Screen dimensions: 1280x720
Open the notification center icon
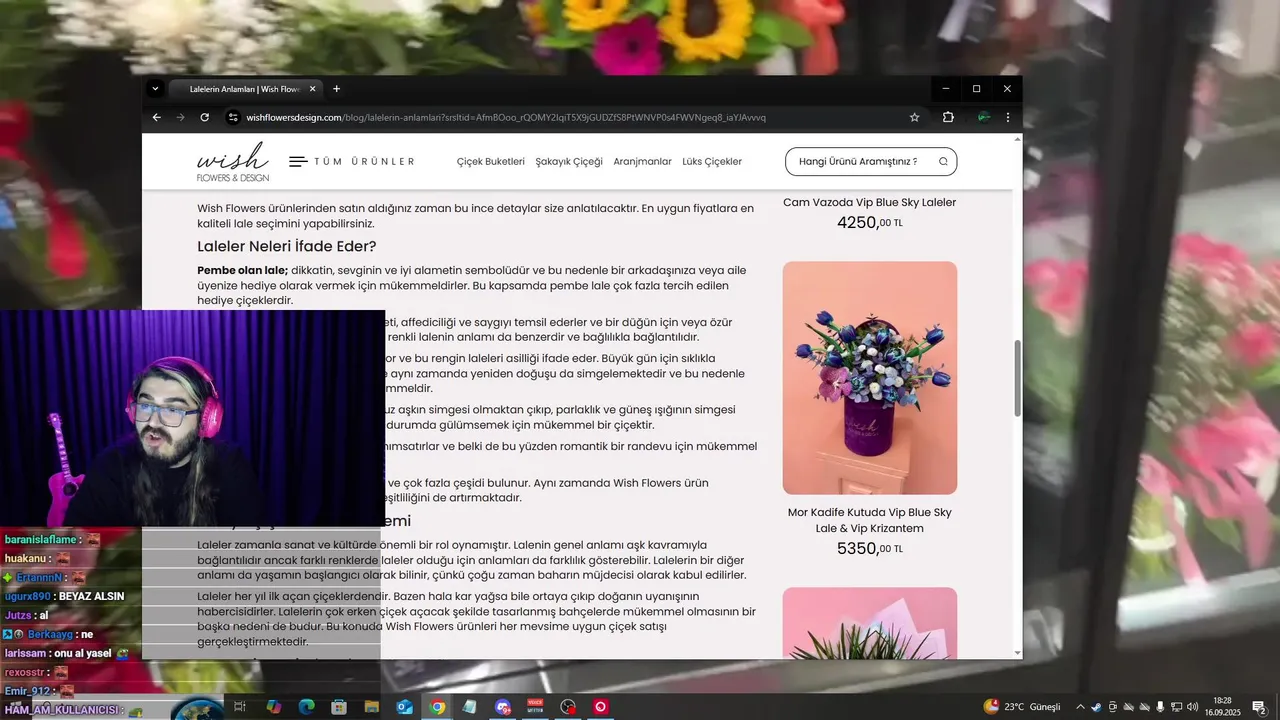tap(1259, 707)
